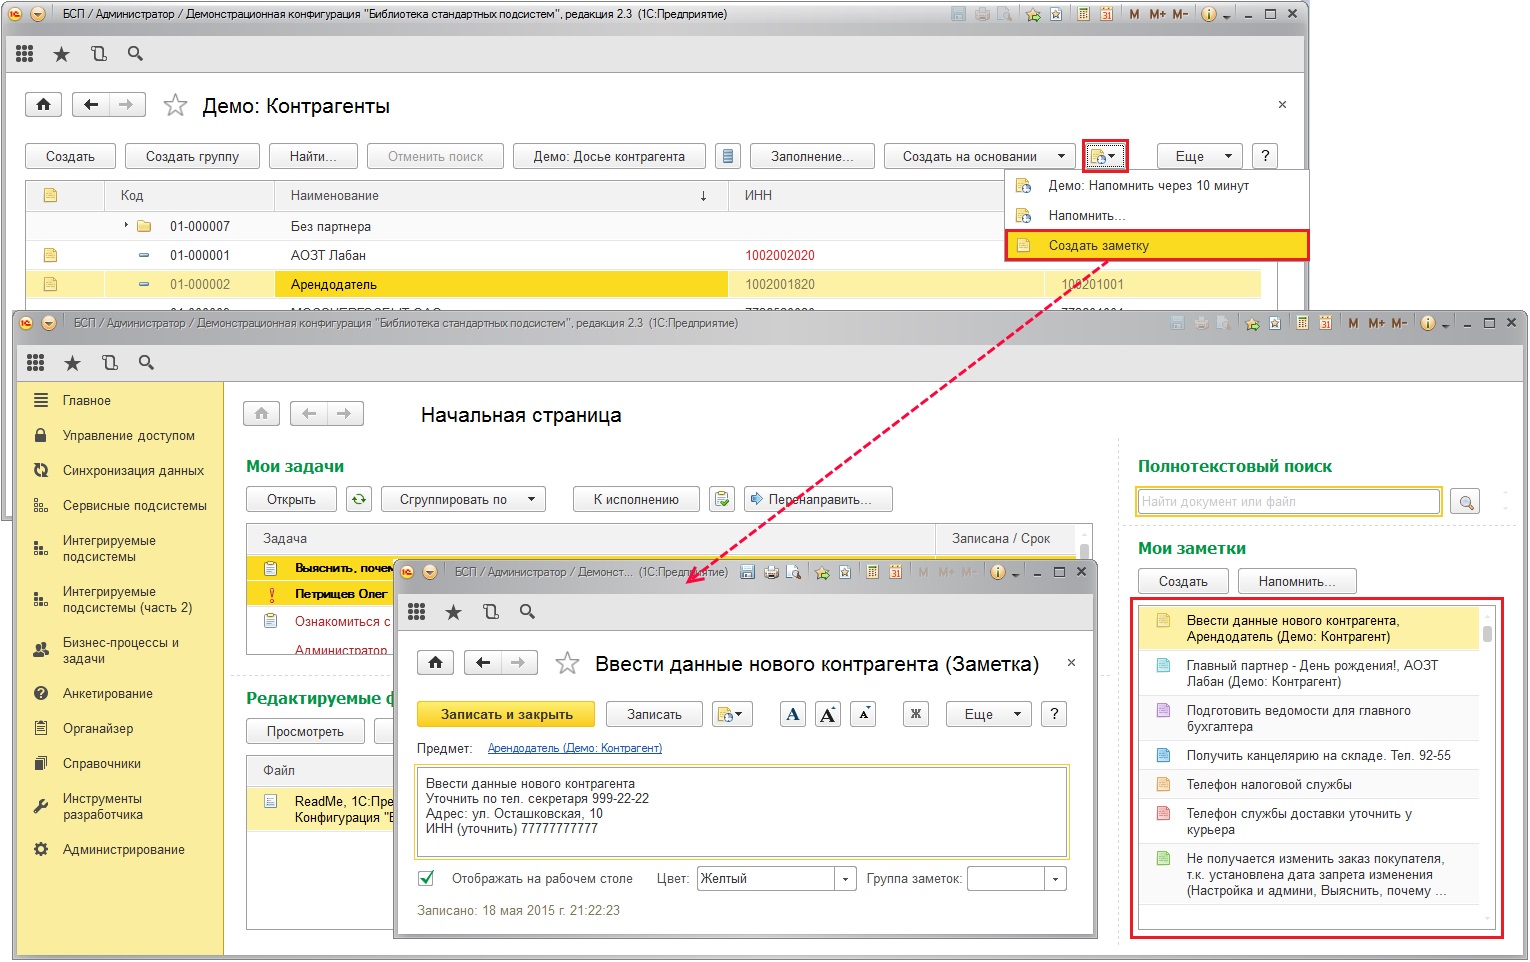Increase font size icon in note

coord(828,714)
